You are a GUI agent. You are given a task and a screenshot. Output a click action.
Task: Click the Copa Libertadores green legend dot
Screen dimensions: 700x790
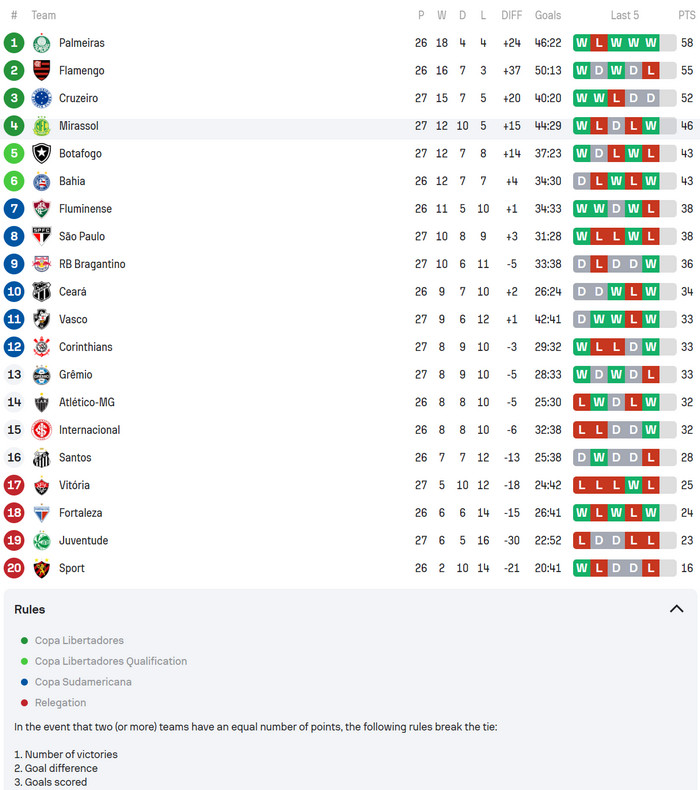point(24,640)
